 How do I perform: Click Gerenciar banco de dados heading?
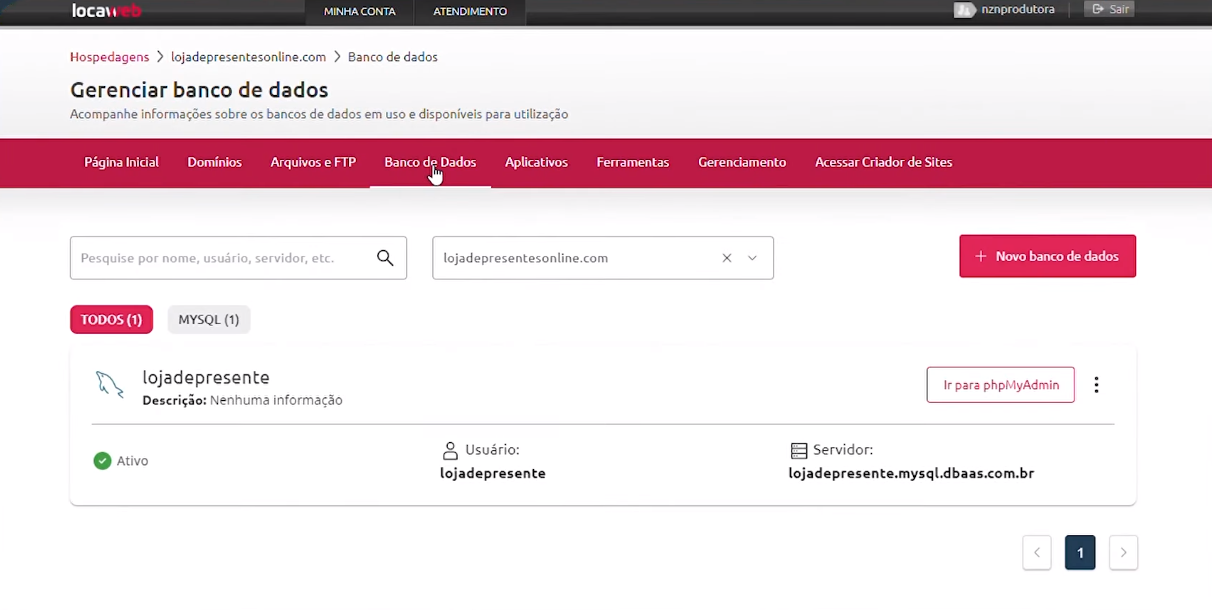199,90
